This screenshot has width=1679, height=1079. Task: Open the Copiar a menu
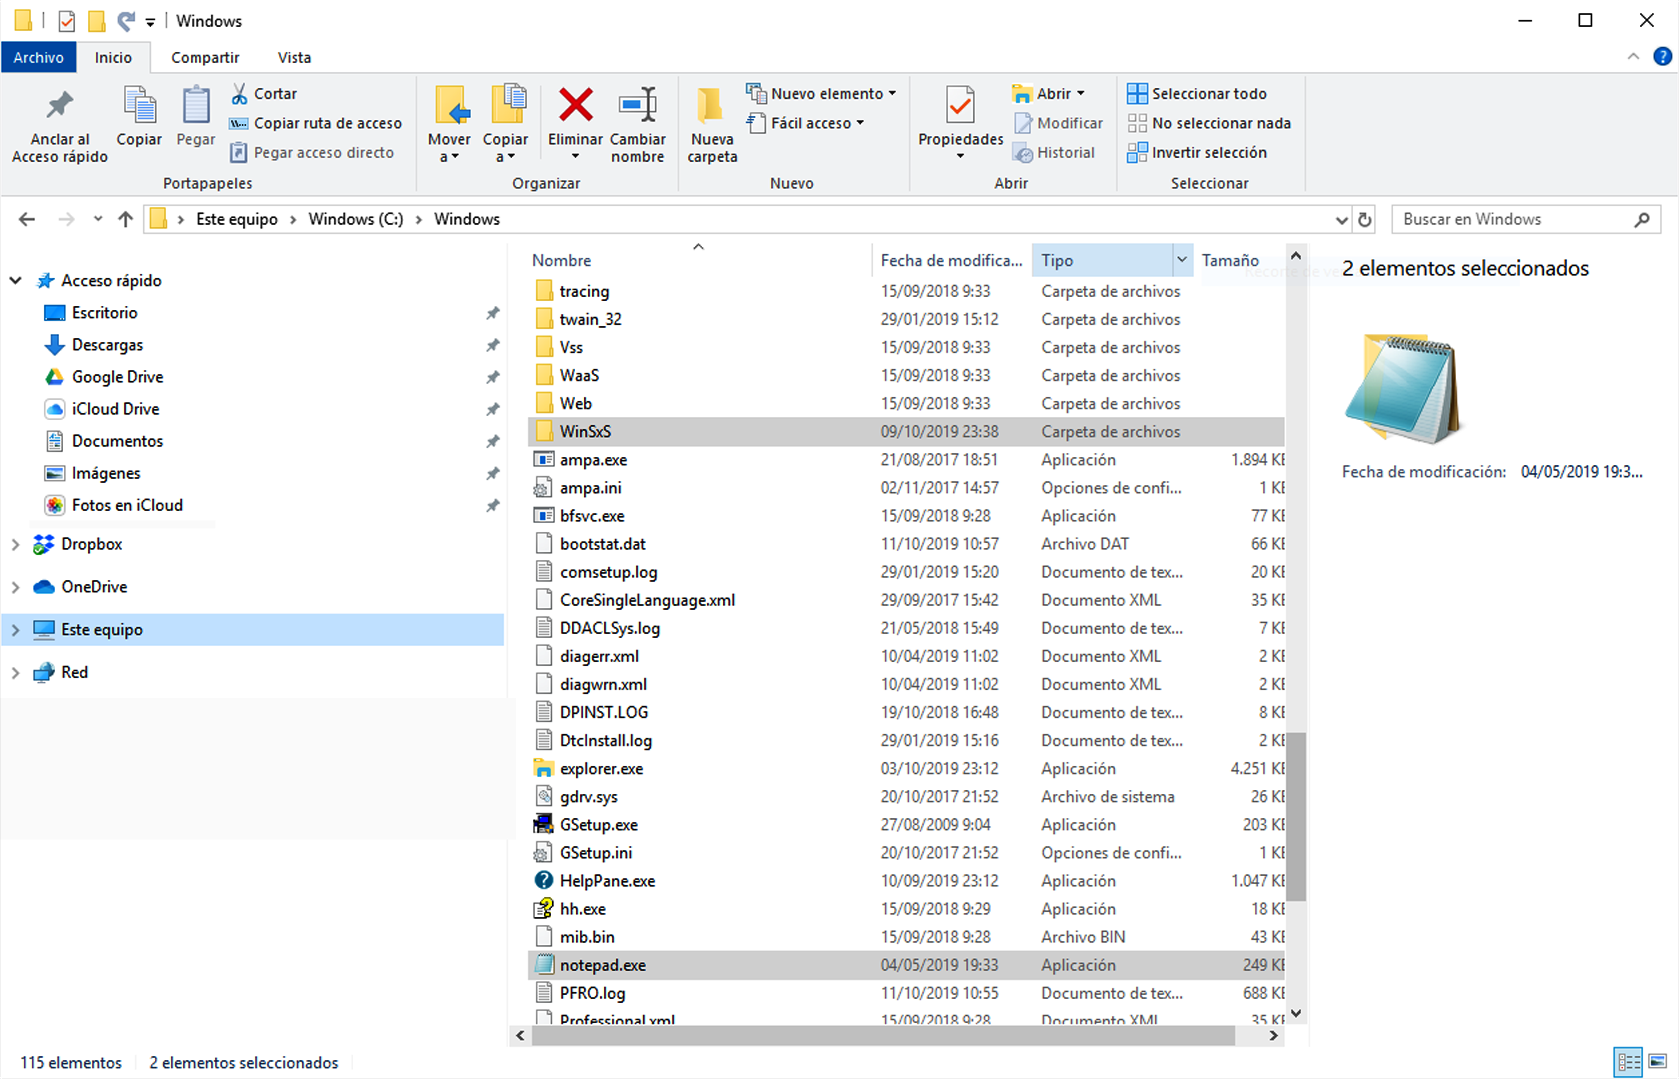coord(506,125)
